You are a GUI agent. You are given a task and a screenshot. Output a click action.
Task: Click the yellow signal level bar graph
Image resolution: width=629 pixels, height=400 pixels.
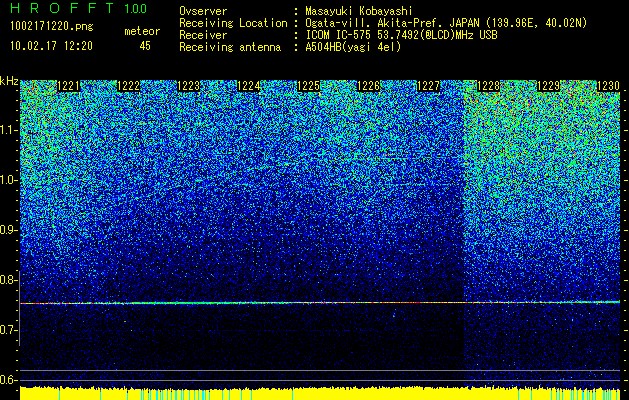tap(320, 394)
